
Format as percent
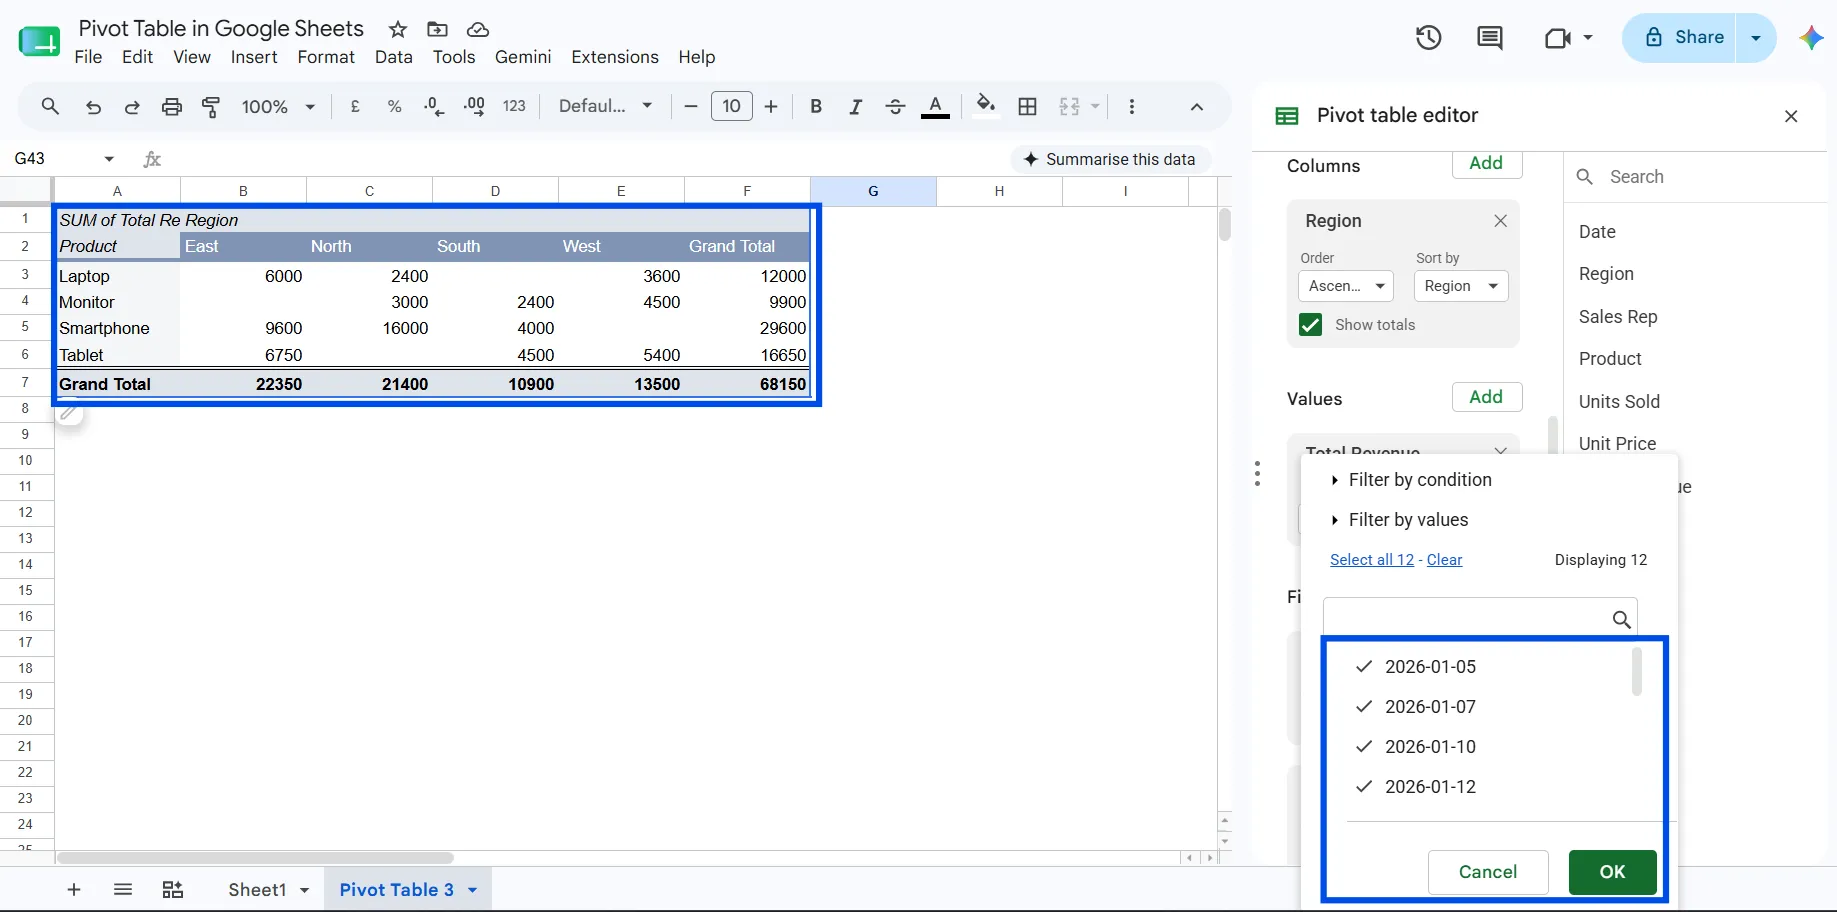click(395, 106)
